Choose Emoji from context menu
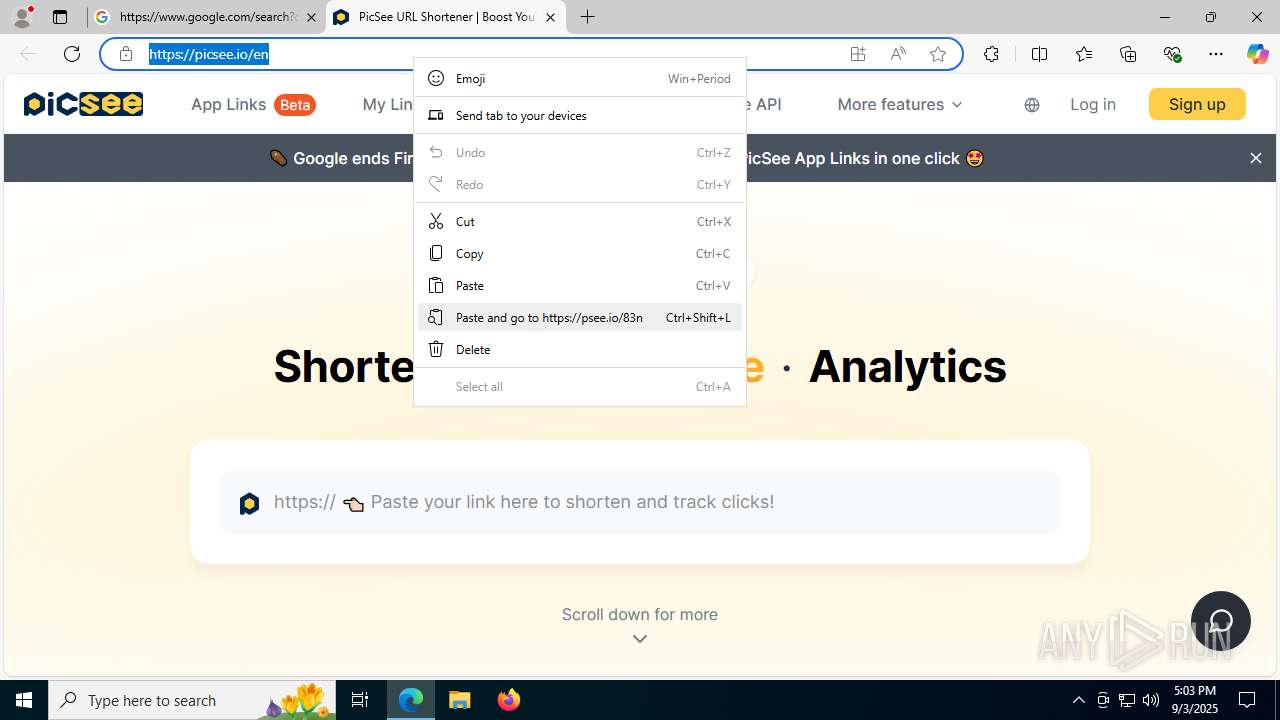The width and height of the screenshot is (1280, 720). pyautogui.click(x=580, y=78)
